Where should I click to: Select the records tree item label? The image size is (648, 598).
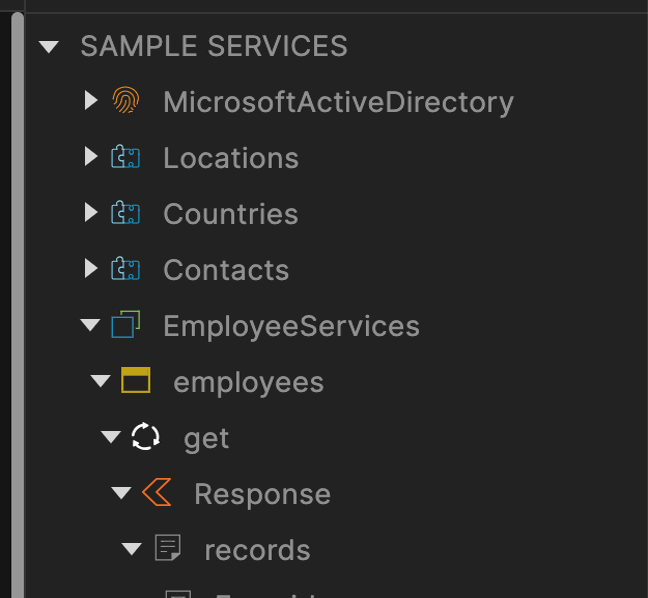point(257,550)
